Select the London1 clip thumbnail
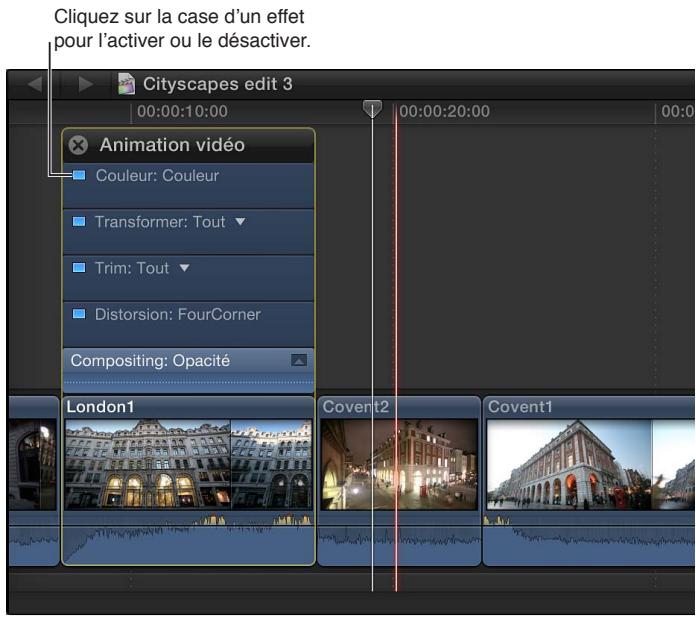The width and height of the screenshot is (696, 618). pos(188,464)
